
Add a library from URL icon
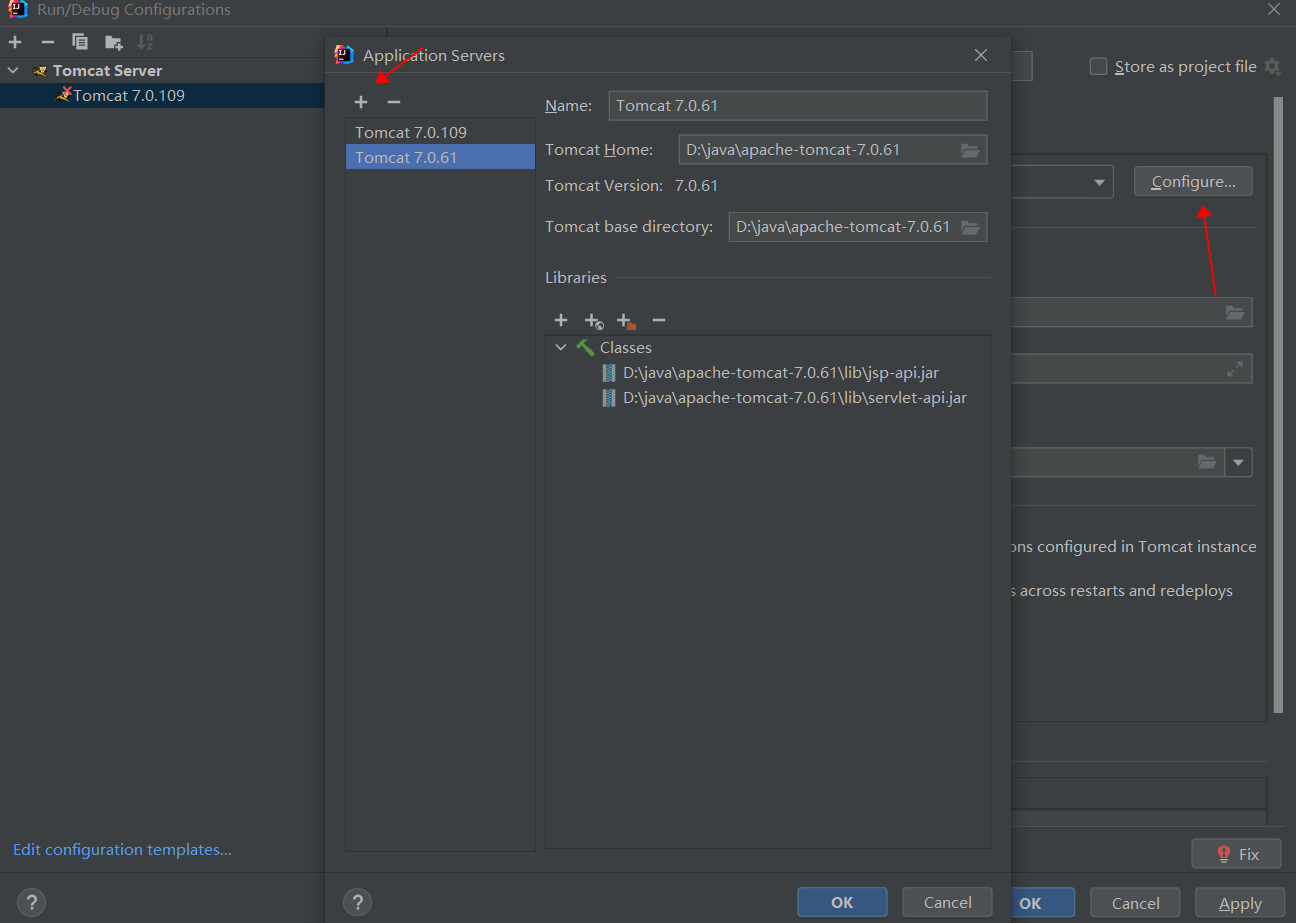594,320
